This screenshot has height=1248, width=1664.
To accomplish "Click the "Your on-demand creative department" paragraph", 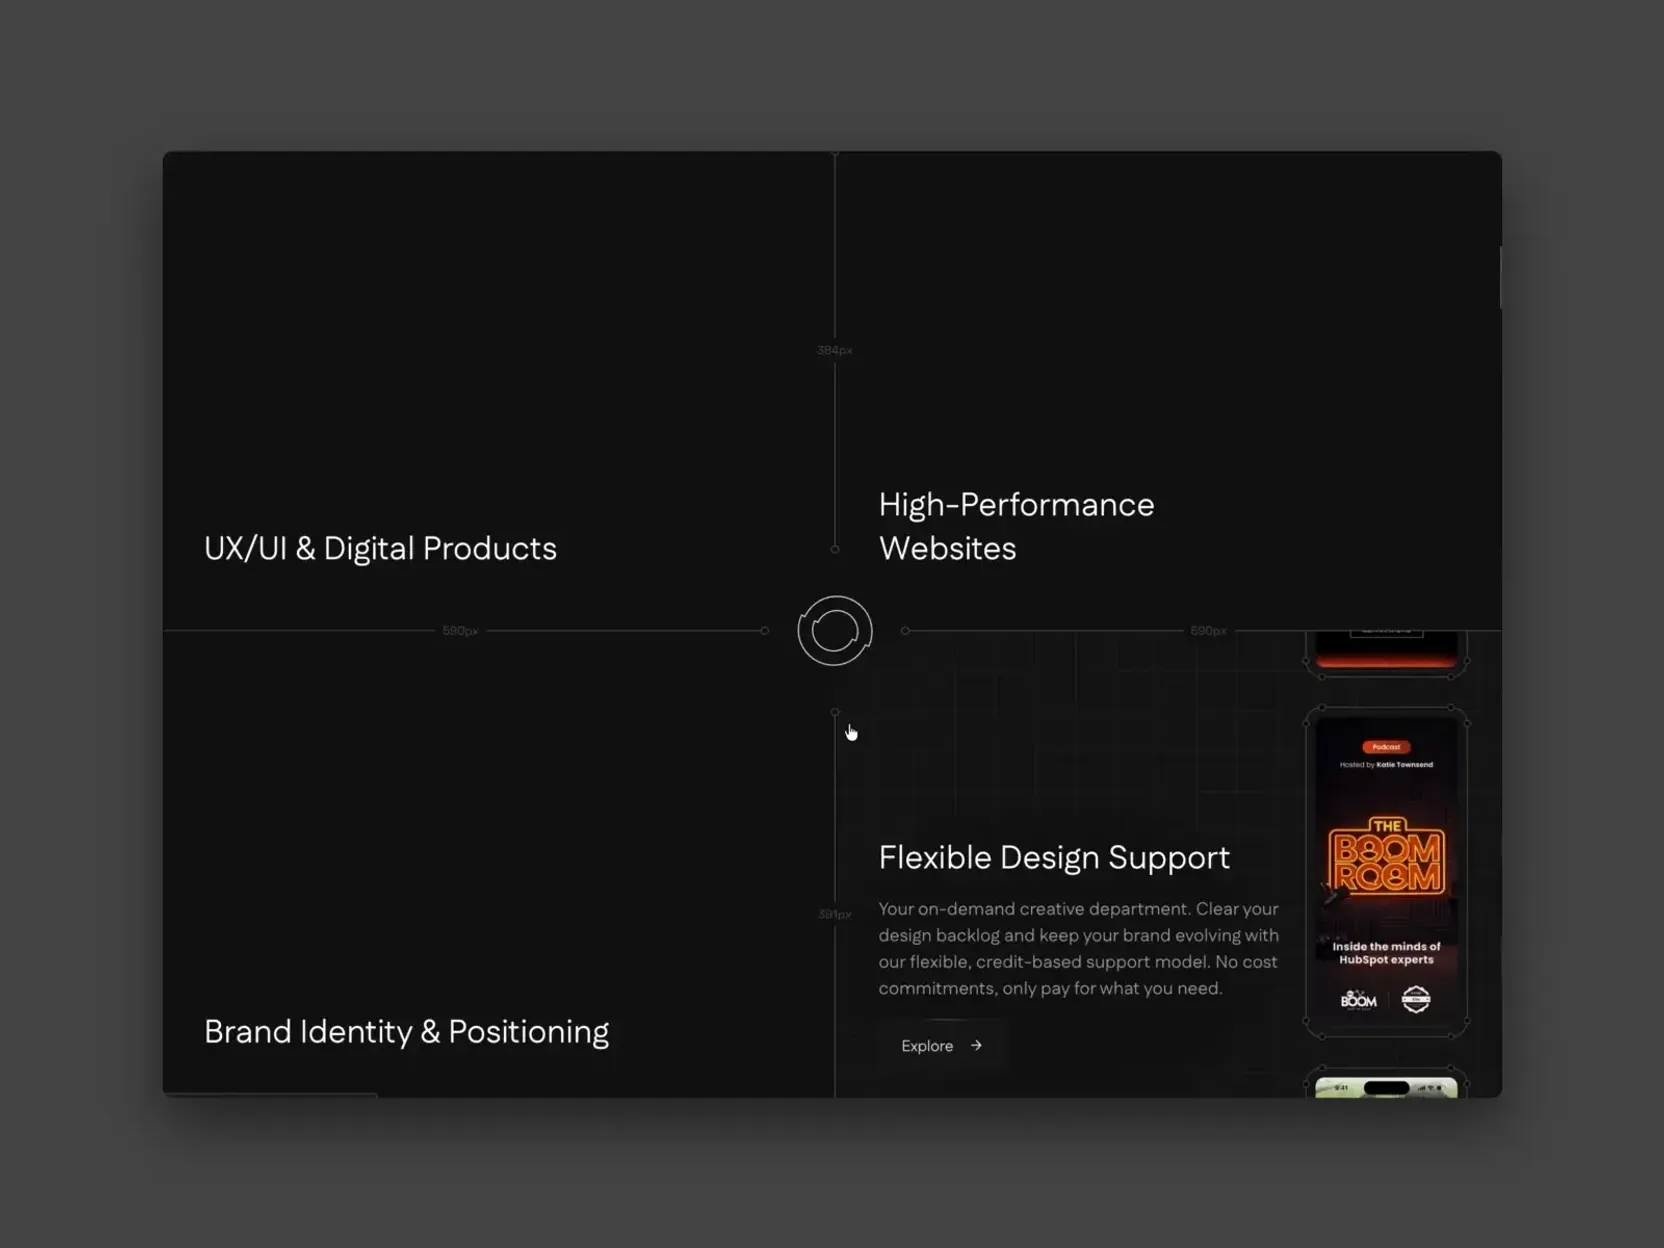I will 1078,948.
